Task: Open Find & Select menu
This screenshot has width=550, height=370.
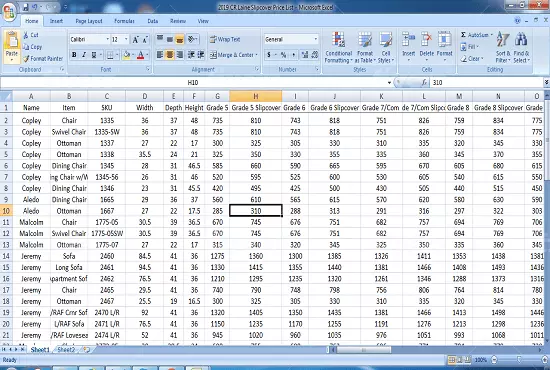Action: pyautogui.click(x=521, y=47)
